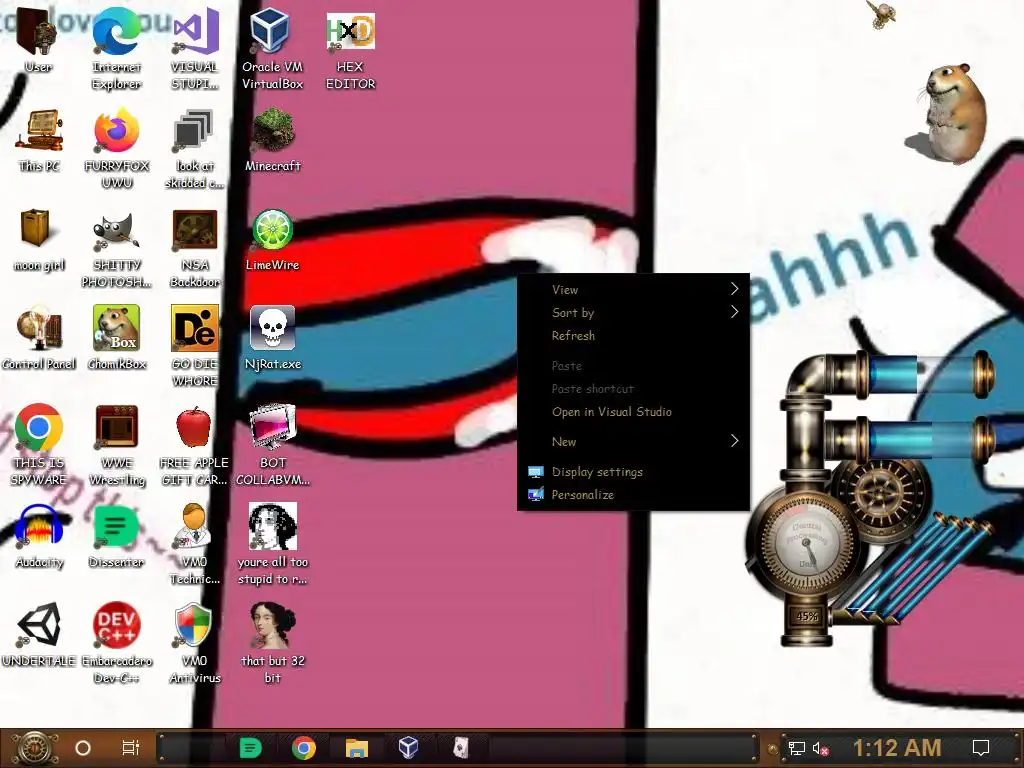Select the This PC desktop icon
This screenshot has height=768, width=1024.
pos(39,140)
